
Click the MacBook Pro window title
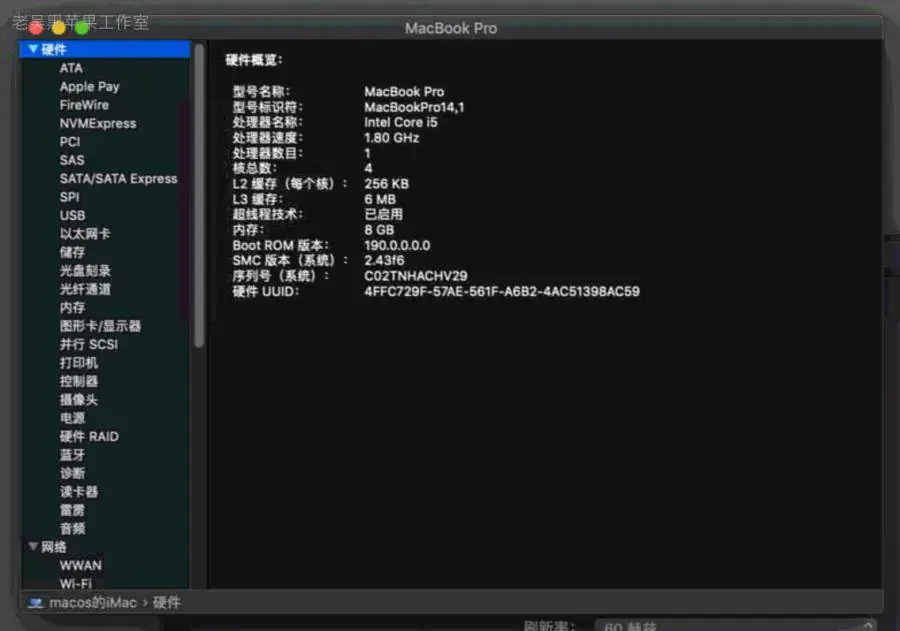451,28
